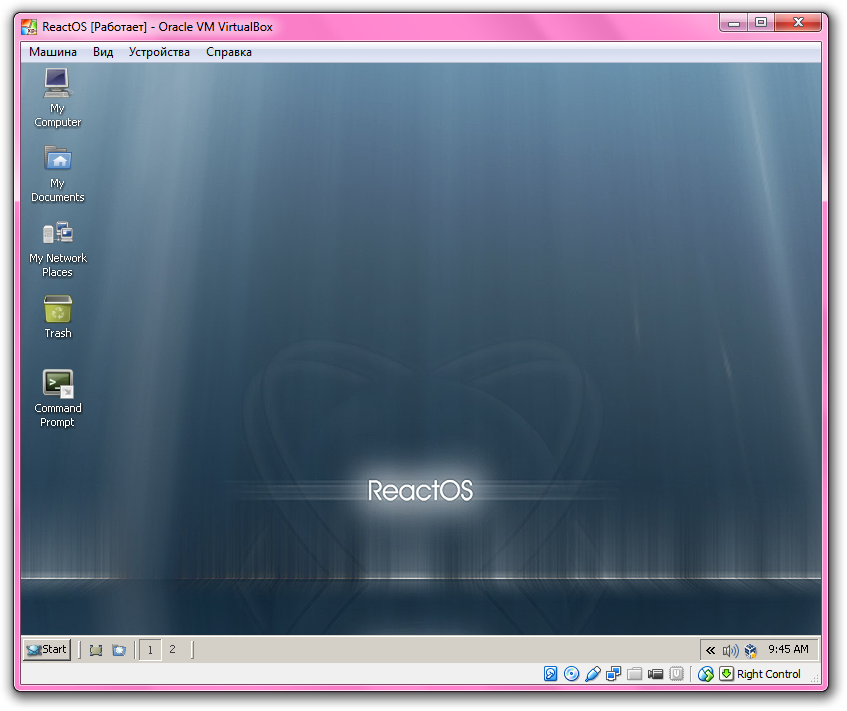The image size is (847, 711).
Task: Click the shared folders status icon
Action: pyautogui.click(x=635, y=674)
